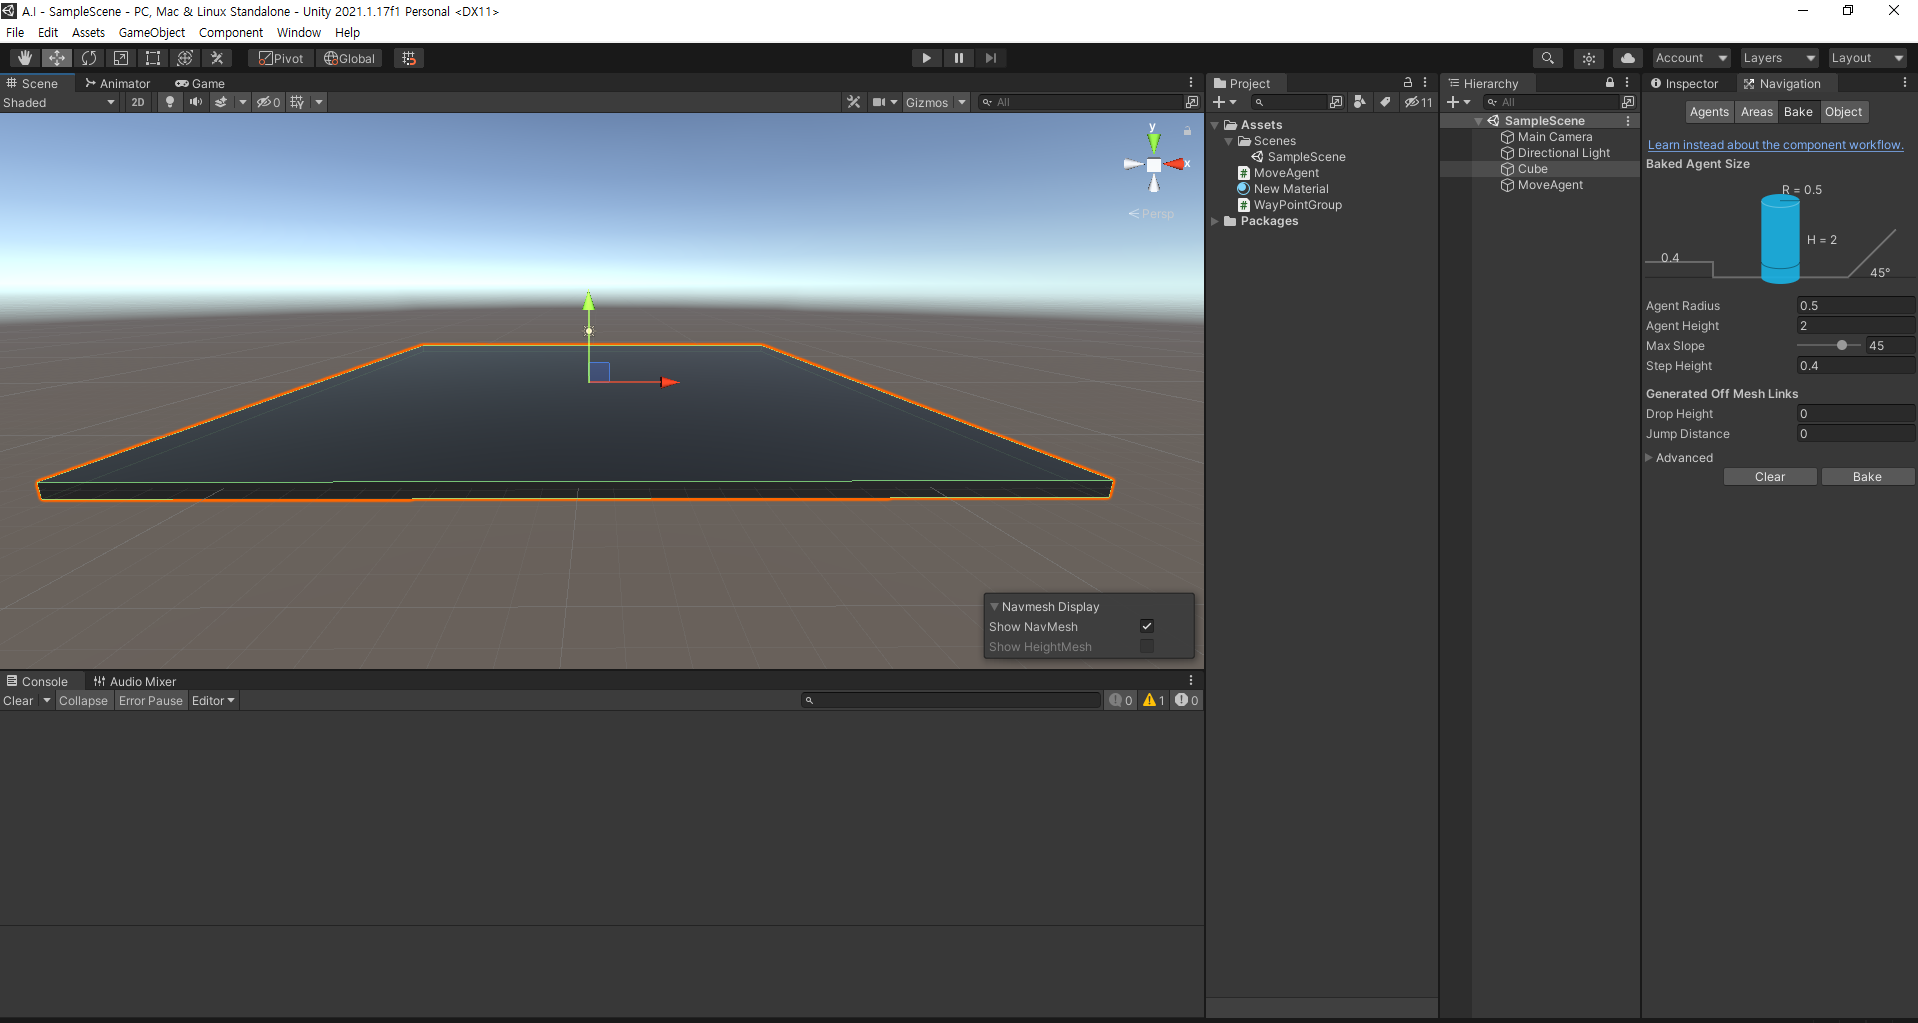Select the Scale tool
1918x1023 pixels.
click(x=121, y=58)
